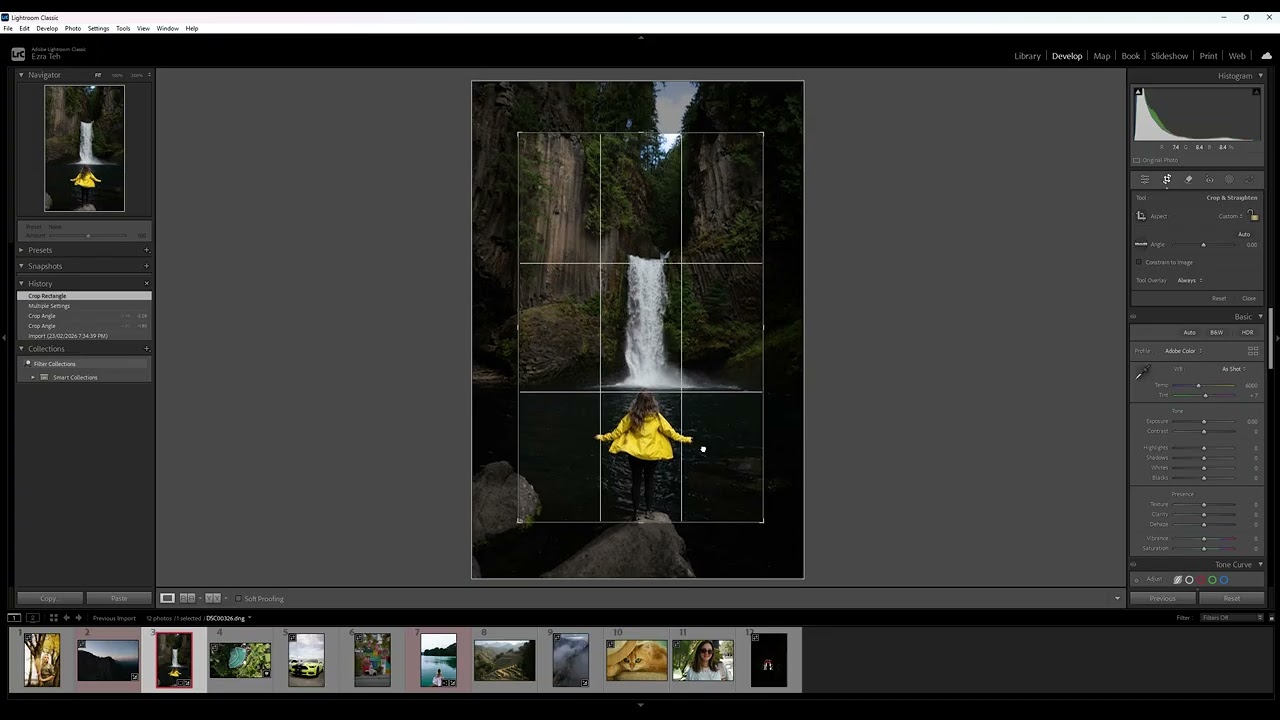
Task: Add a new collection with plus icon
Action: [147, 349]
